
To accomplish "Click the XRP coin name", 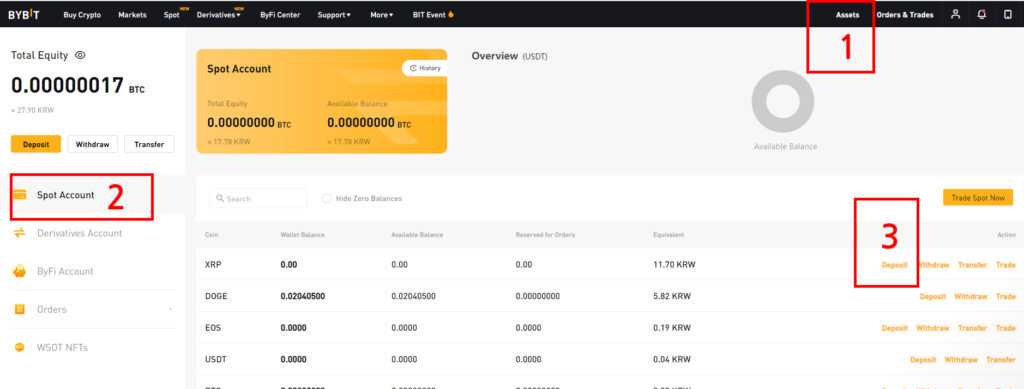I will click(213, 264).
